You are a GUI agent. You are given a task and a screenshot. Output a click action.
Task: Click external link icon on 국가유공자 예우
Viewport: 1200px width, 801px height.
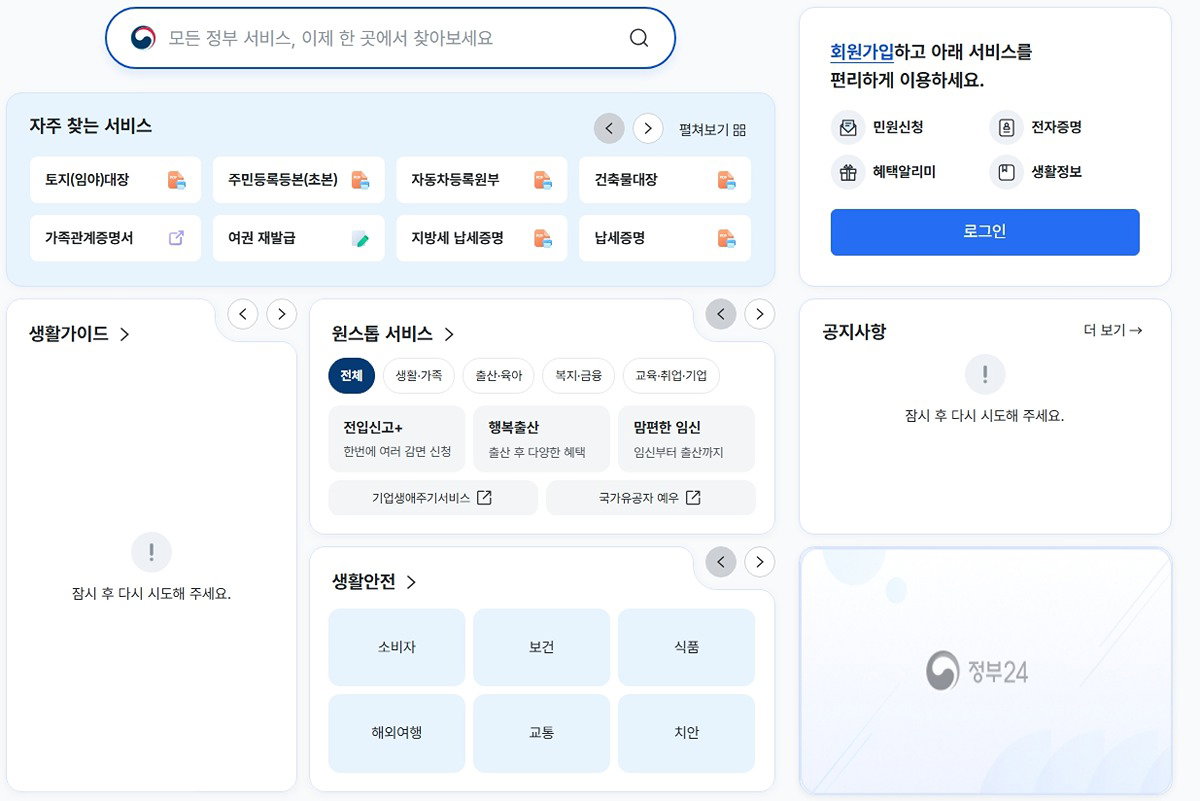click(692, 498)
